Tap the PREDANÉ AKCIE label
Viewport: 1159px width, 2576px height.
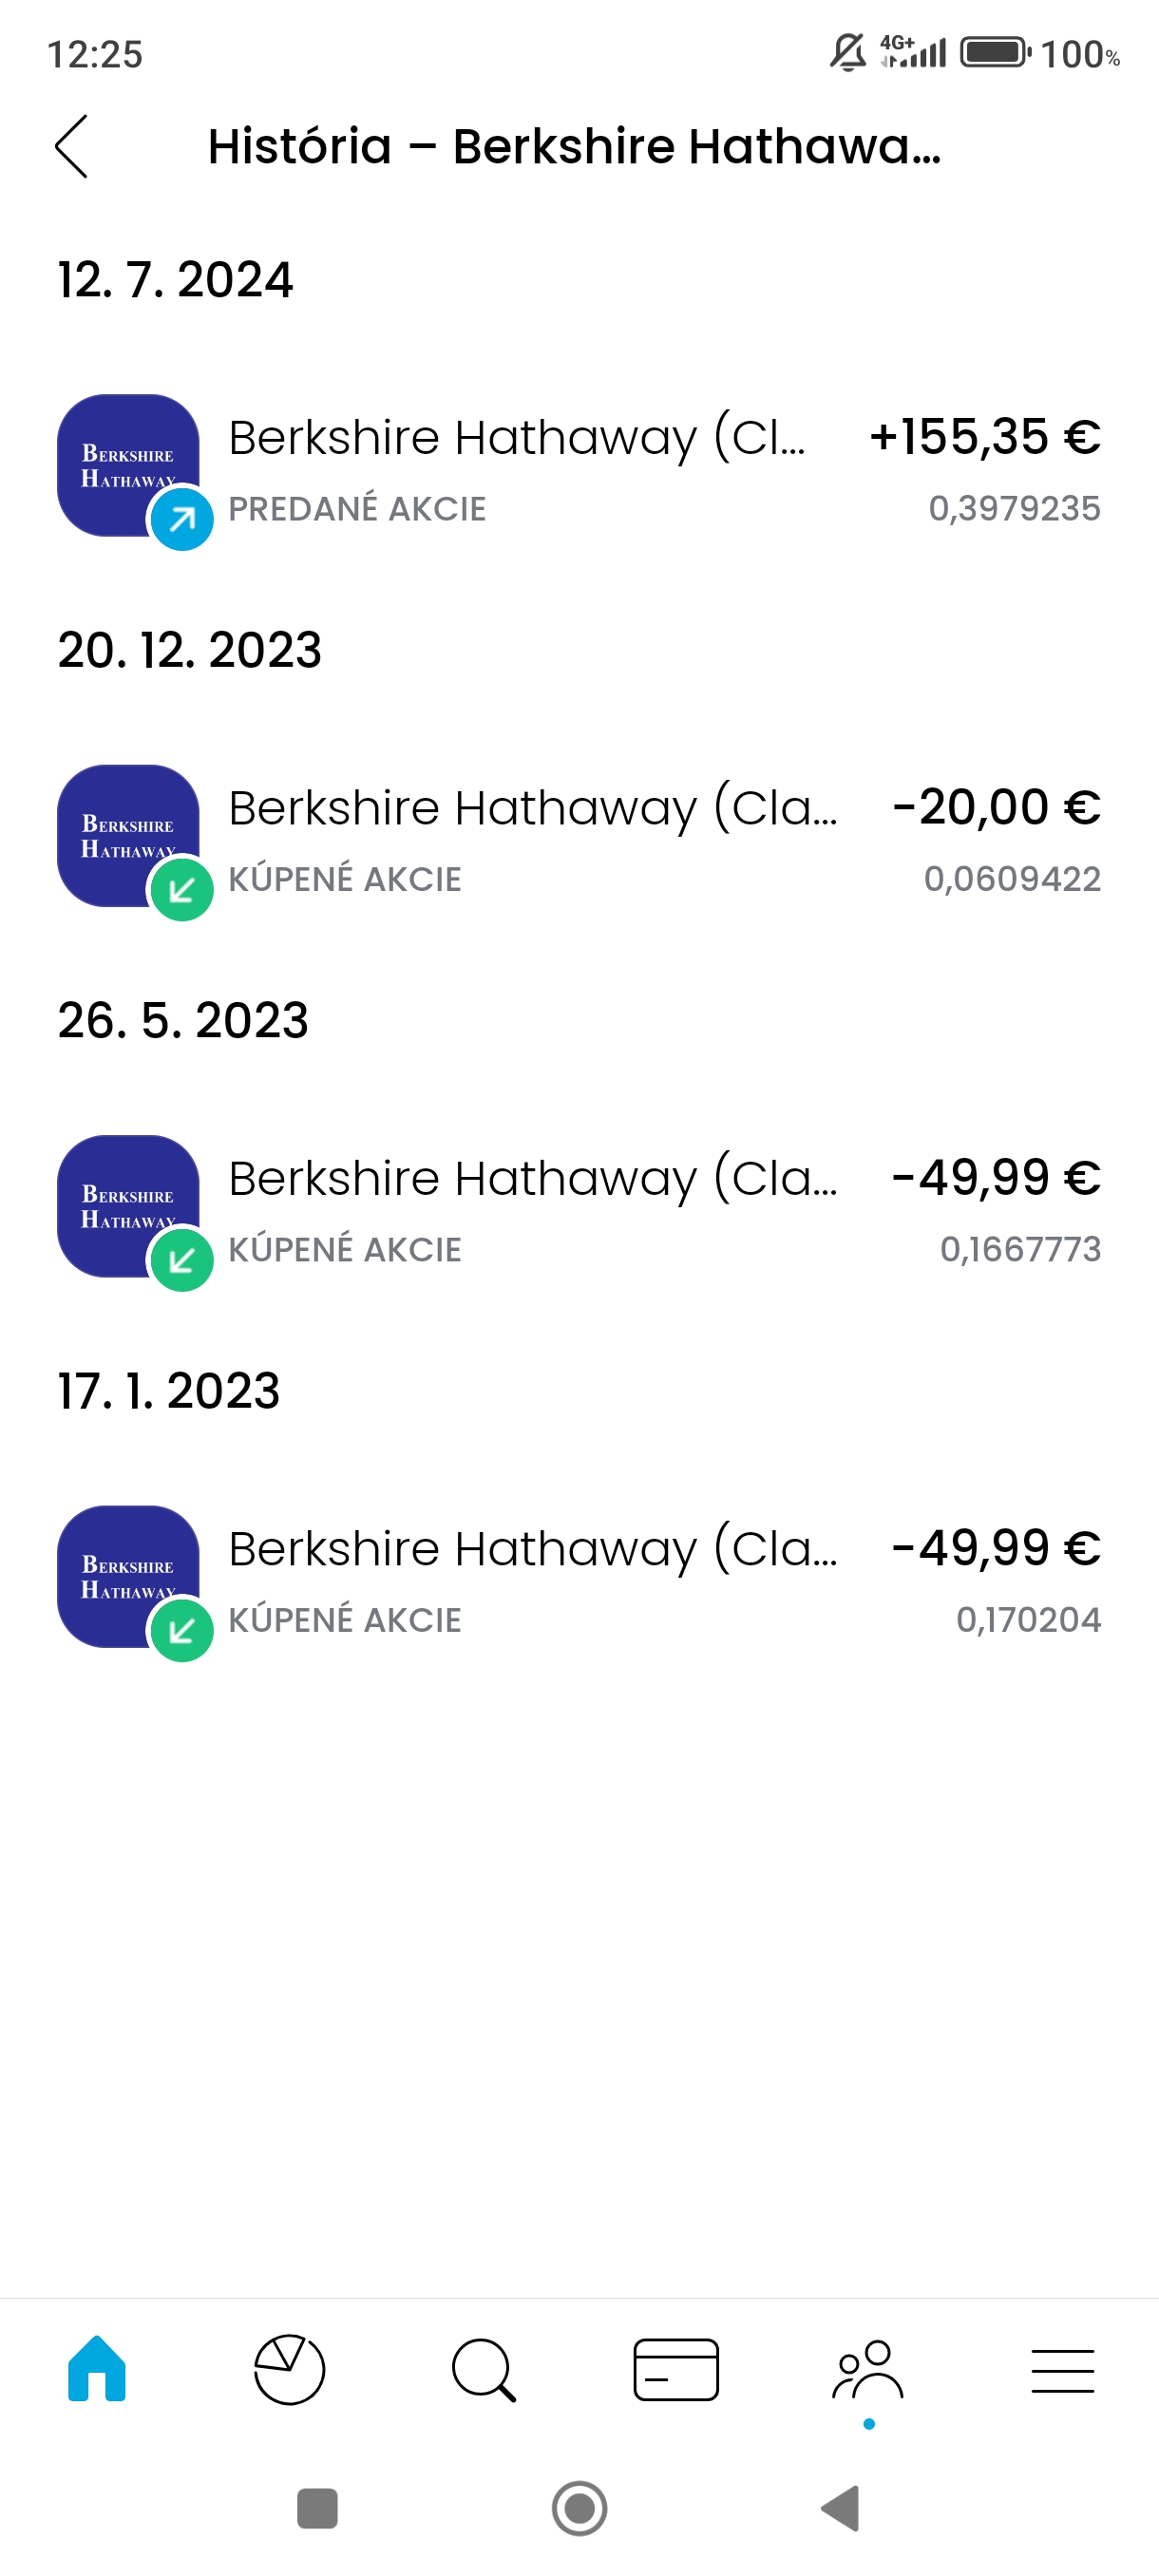pos(357,509)
